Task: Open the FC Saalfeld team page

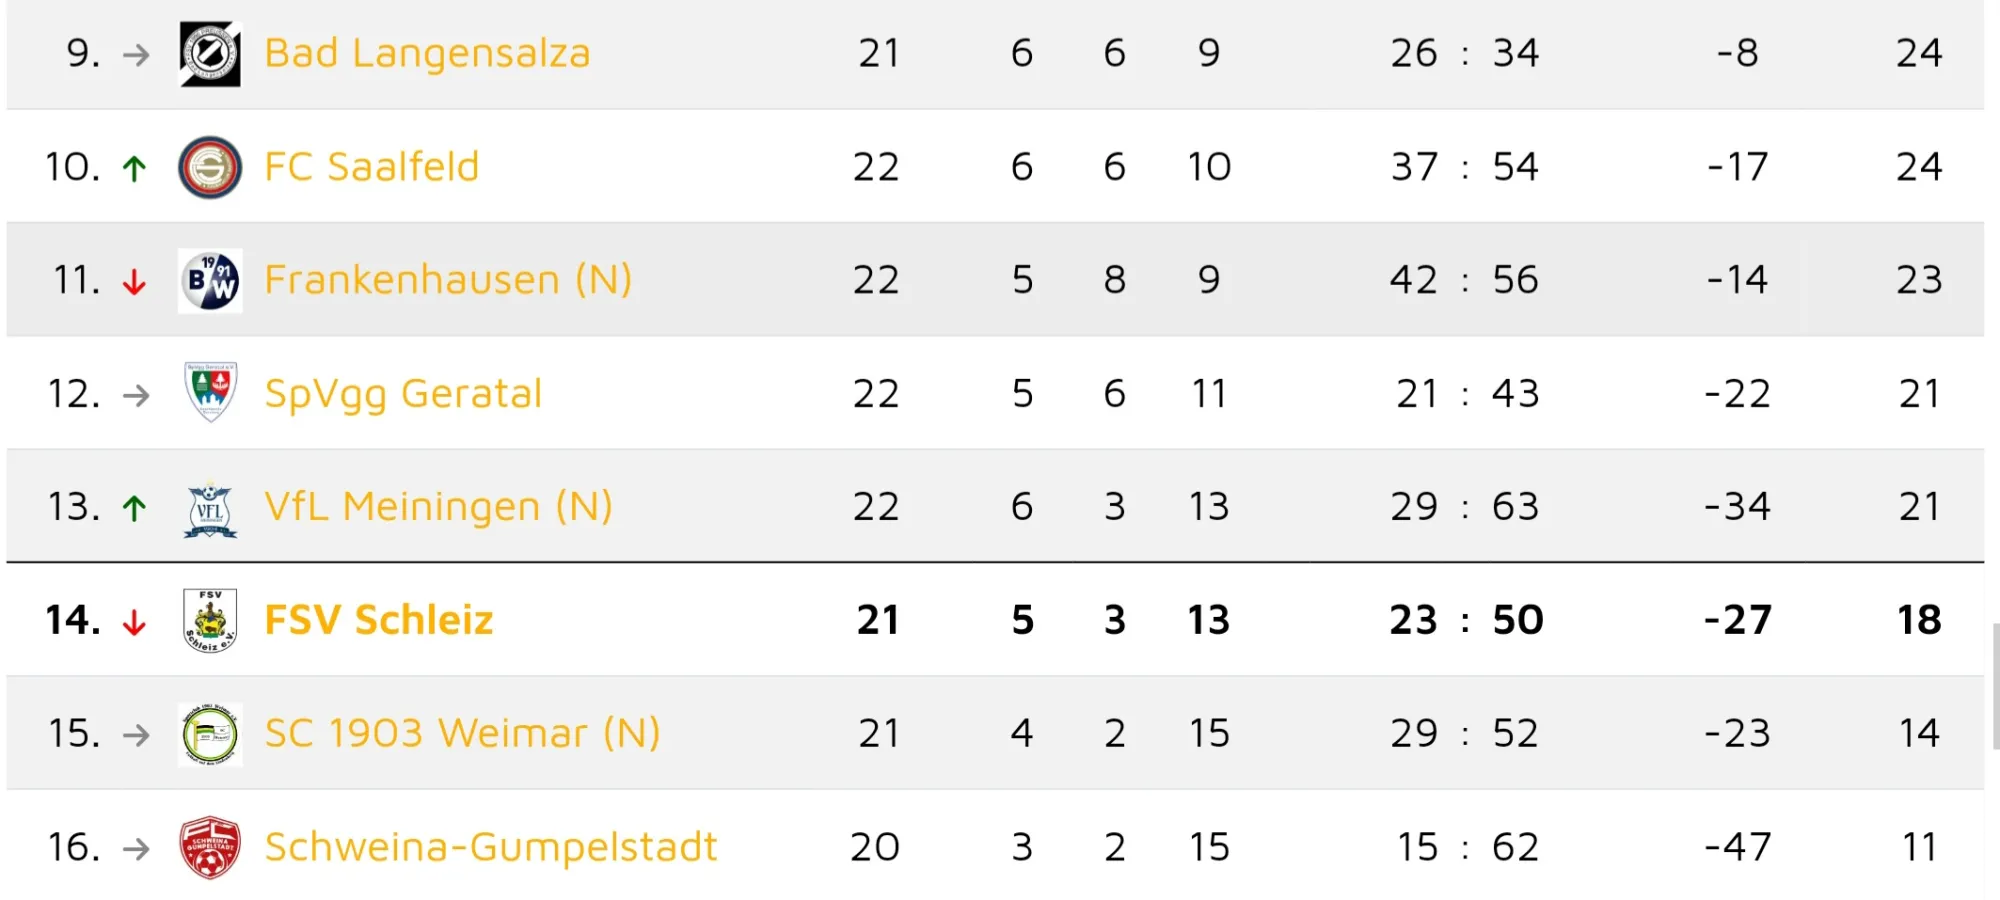Action: [x=371, y=167]
